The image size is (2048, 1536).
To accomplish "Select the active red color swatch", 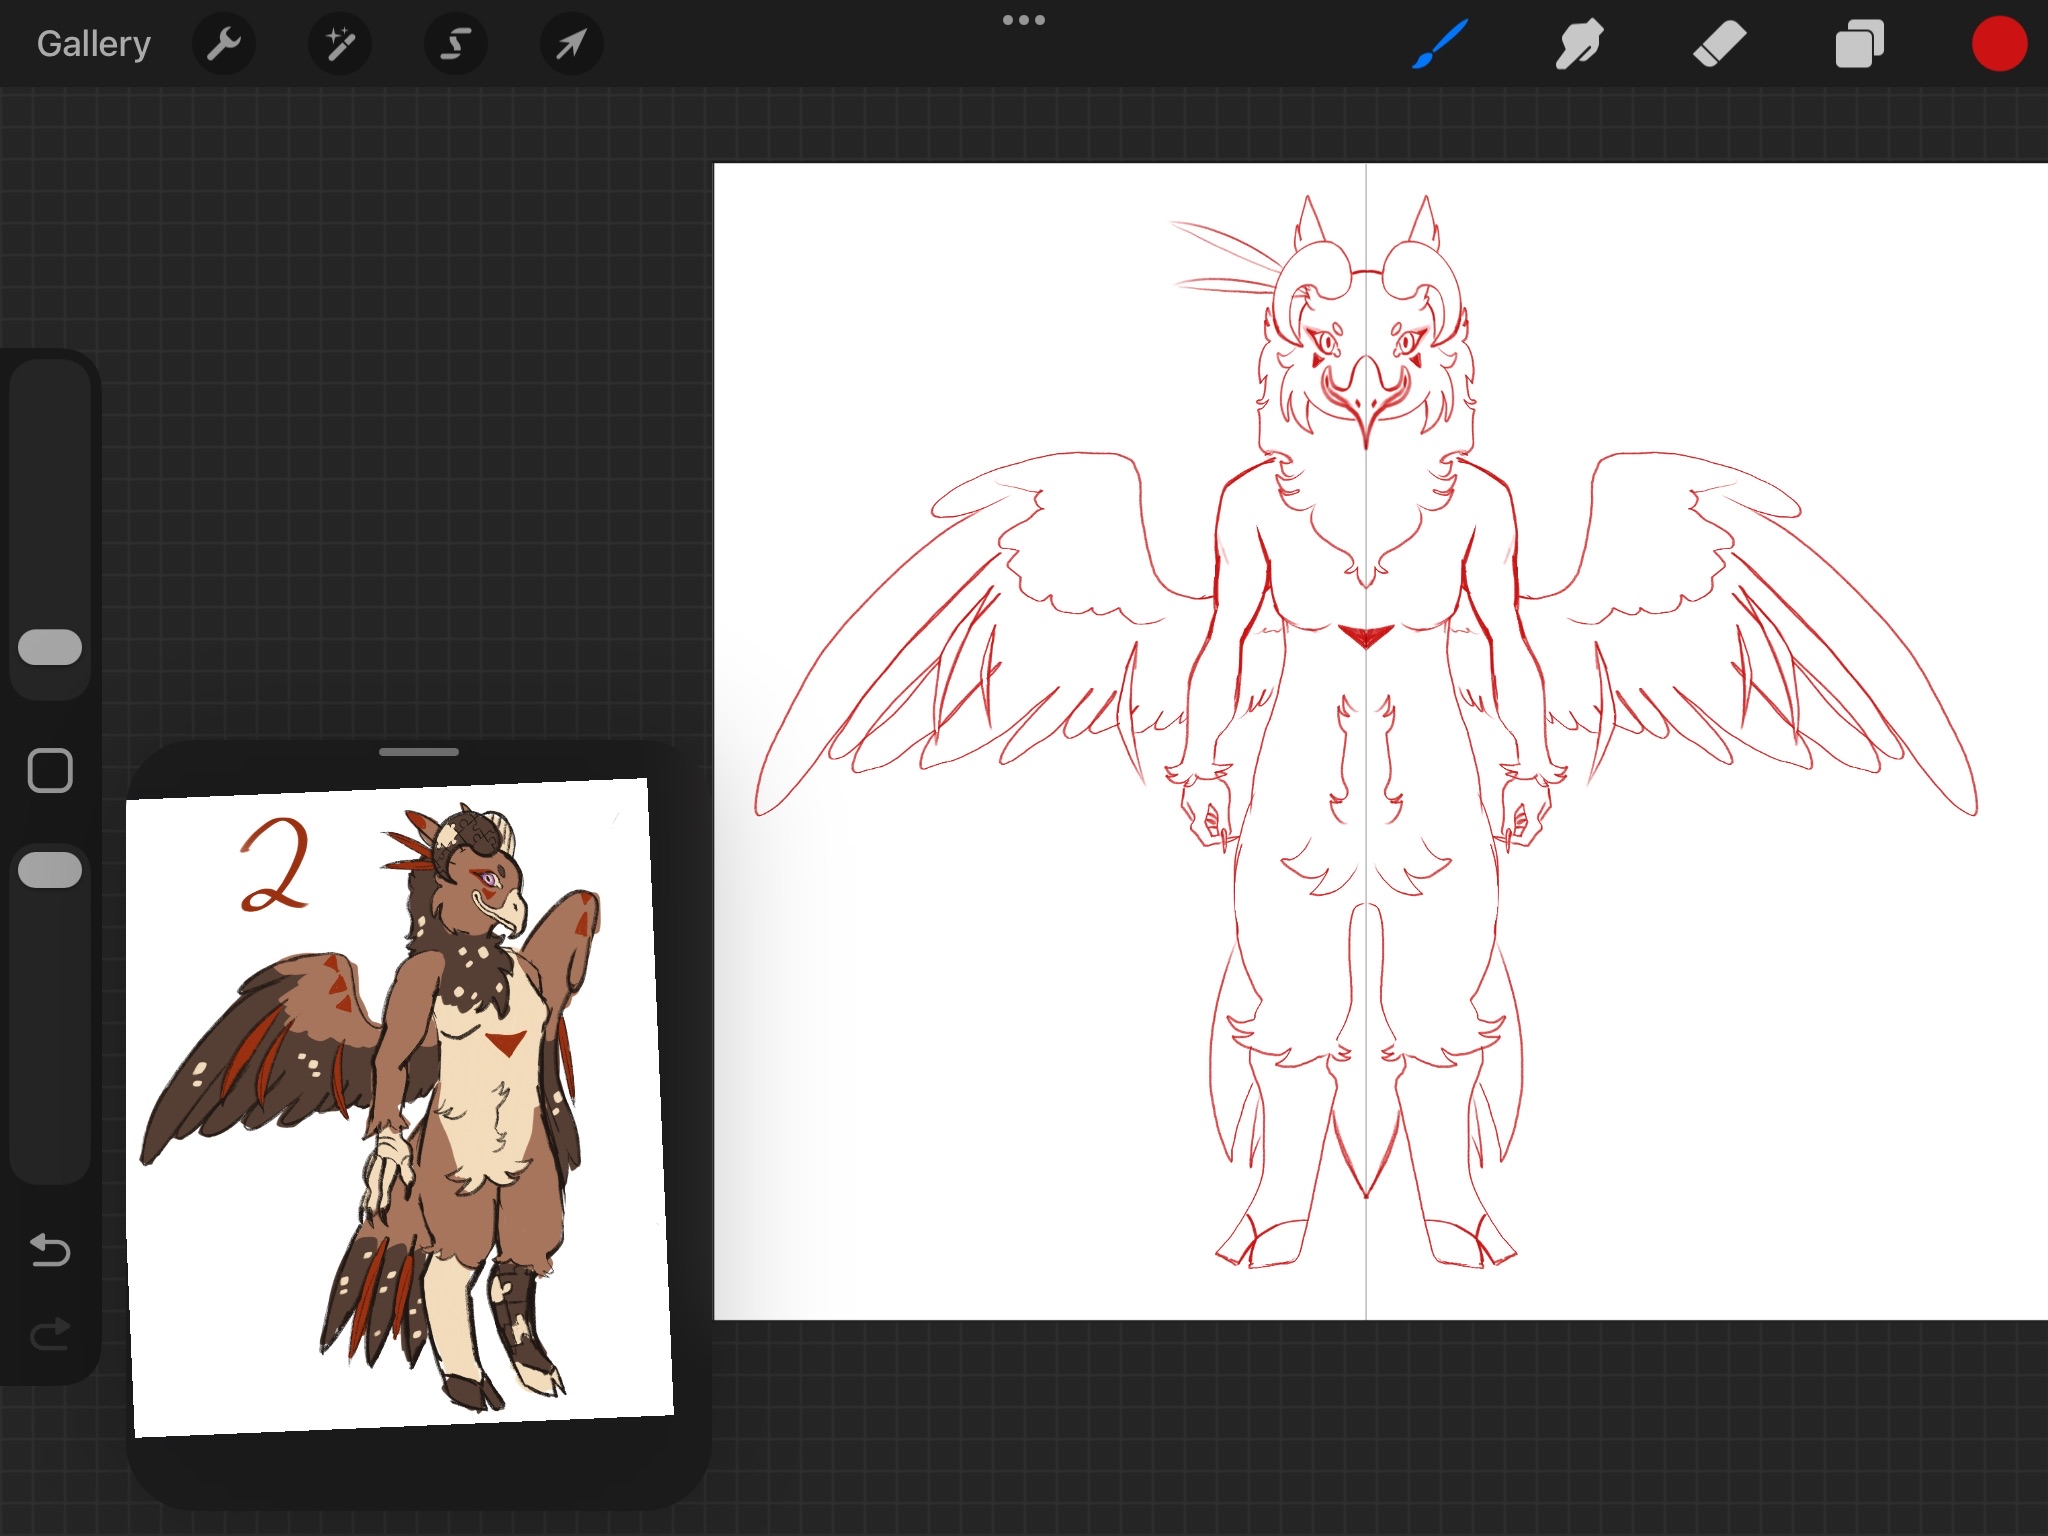I will [2000, 43].
